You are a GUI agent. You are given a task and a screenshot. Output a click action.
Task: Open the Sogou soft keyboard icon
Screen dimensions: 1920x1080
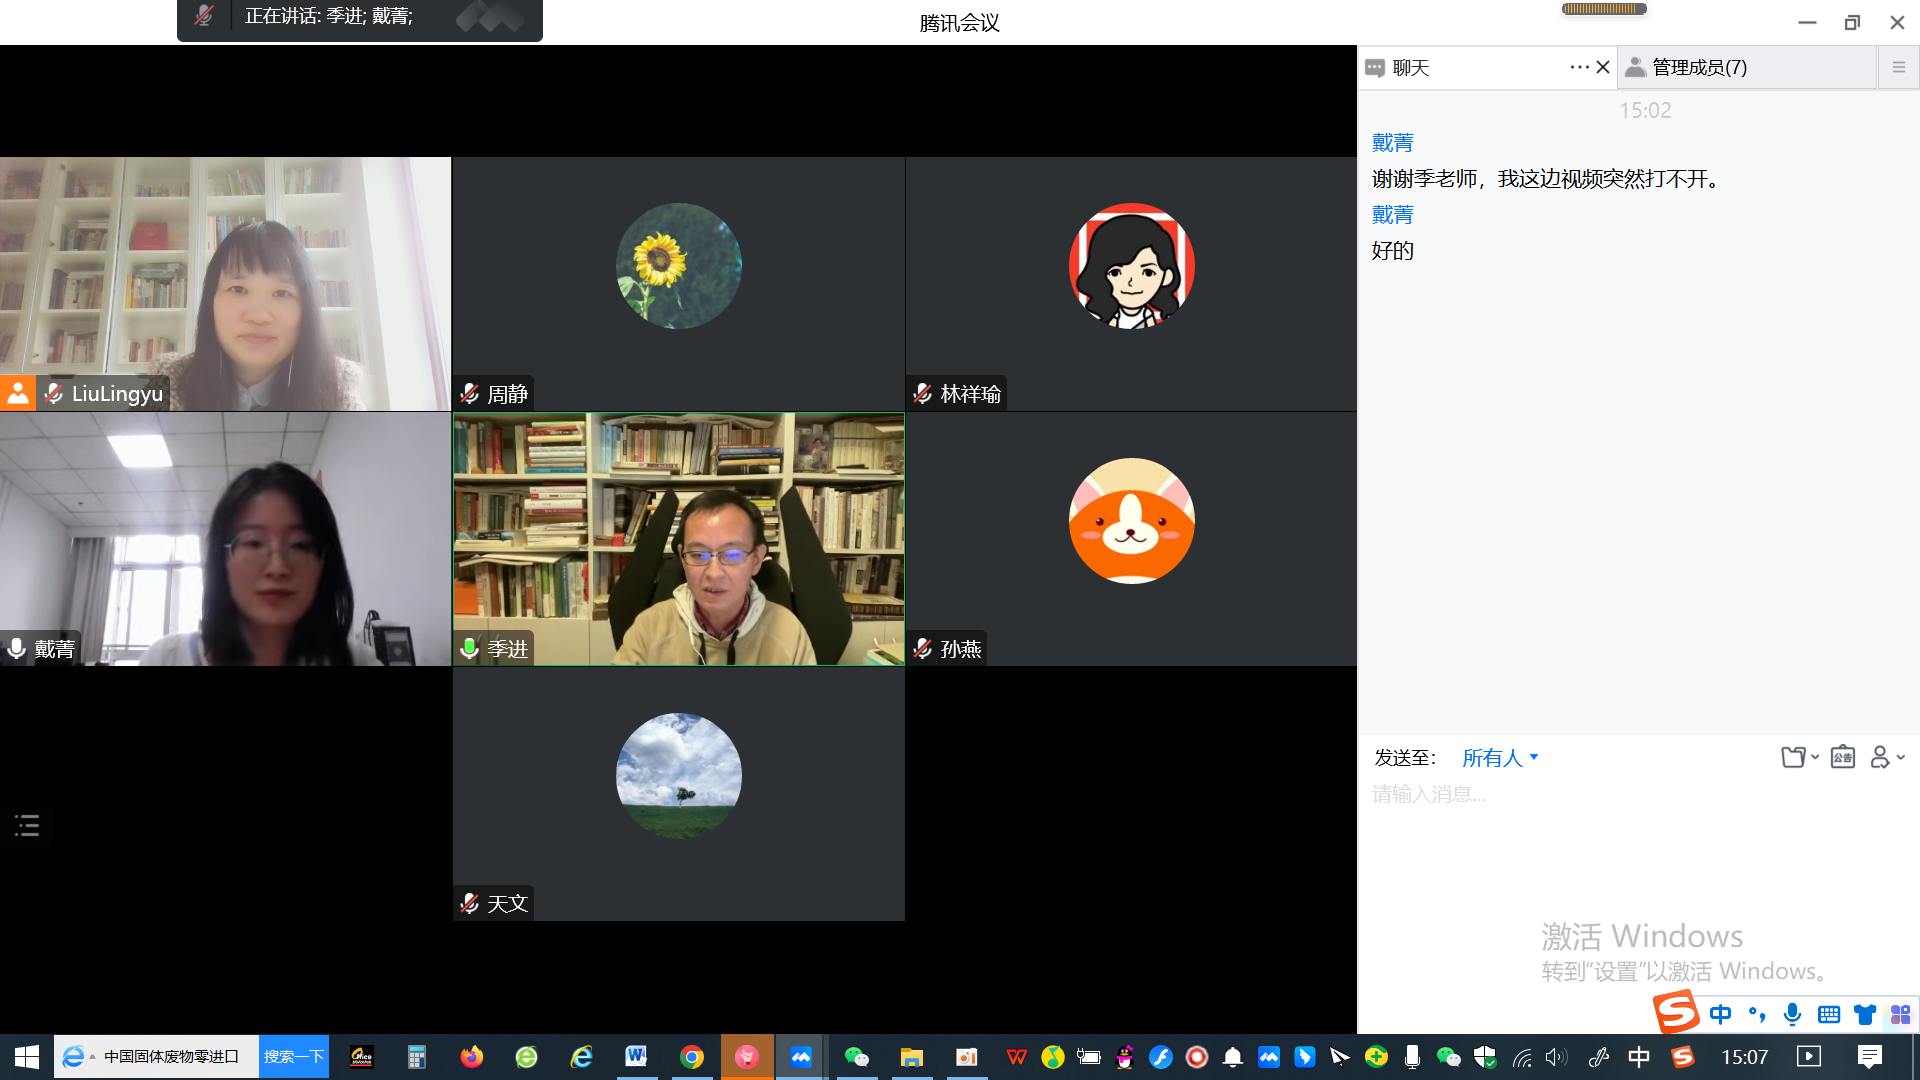1828,1015
